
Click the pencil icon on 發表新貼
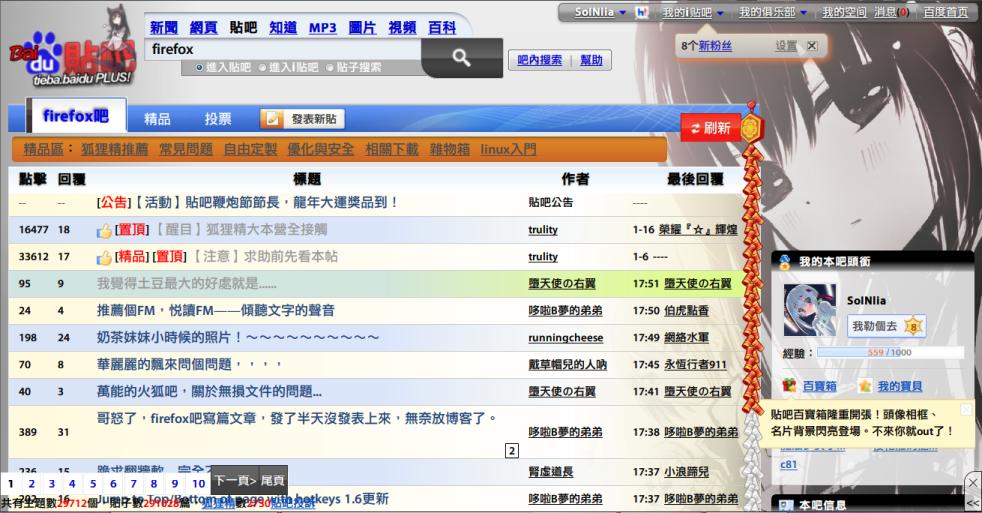tap(272, 118)
